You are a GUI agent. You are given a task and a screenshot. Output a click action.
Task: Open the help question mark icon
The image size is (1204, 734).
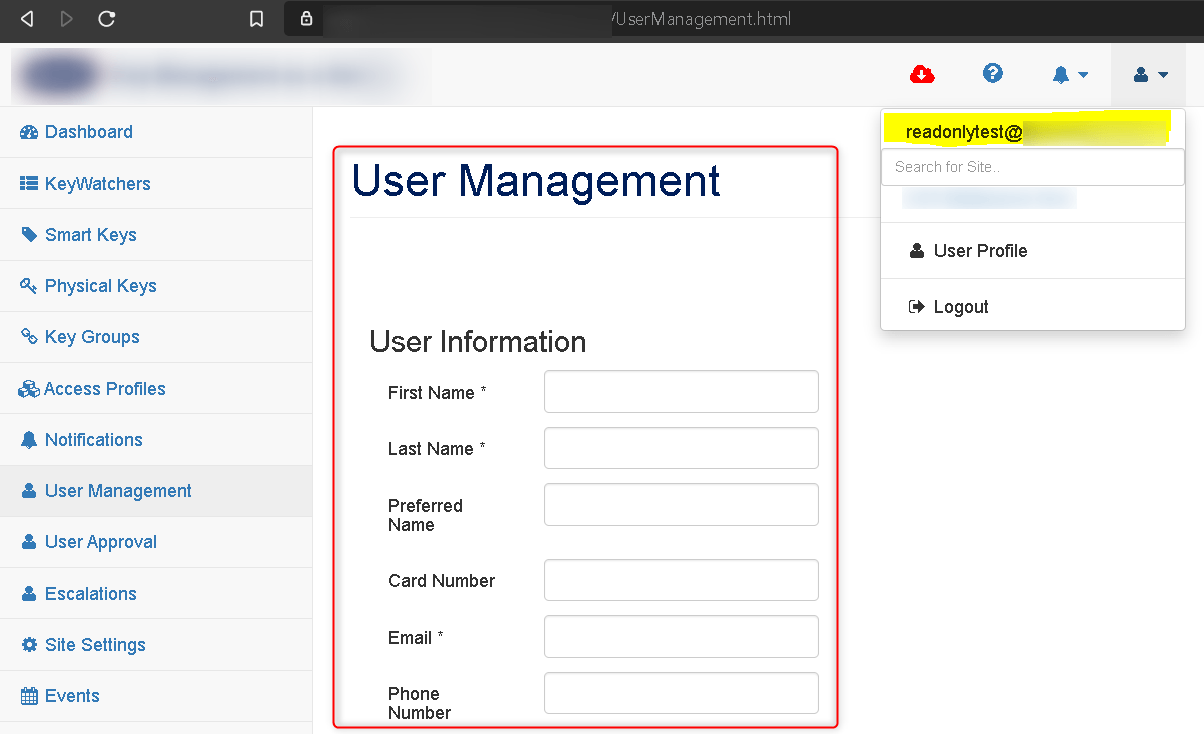pyautogui.click(x=992, y=73)
